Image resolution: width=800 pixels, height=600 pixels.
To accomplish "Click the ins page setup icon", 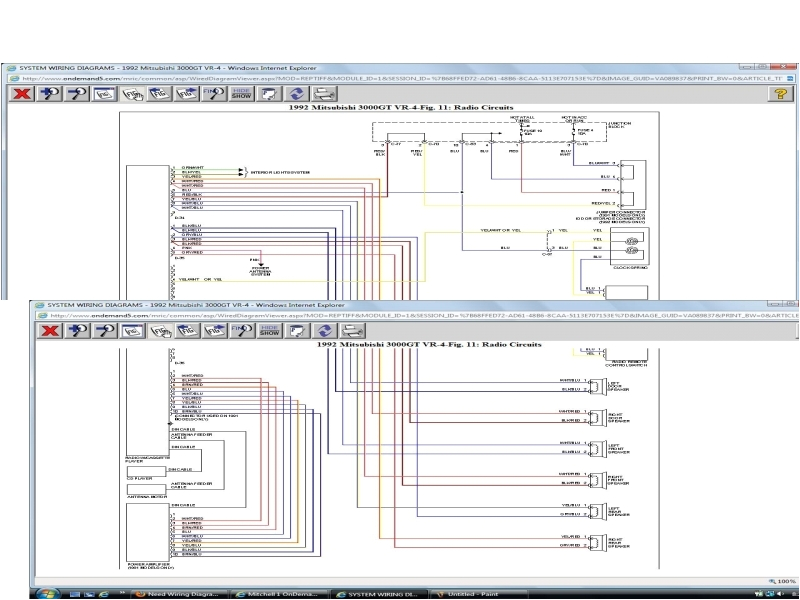I will point(103,92).
